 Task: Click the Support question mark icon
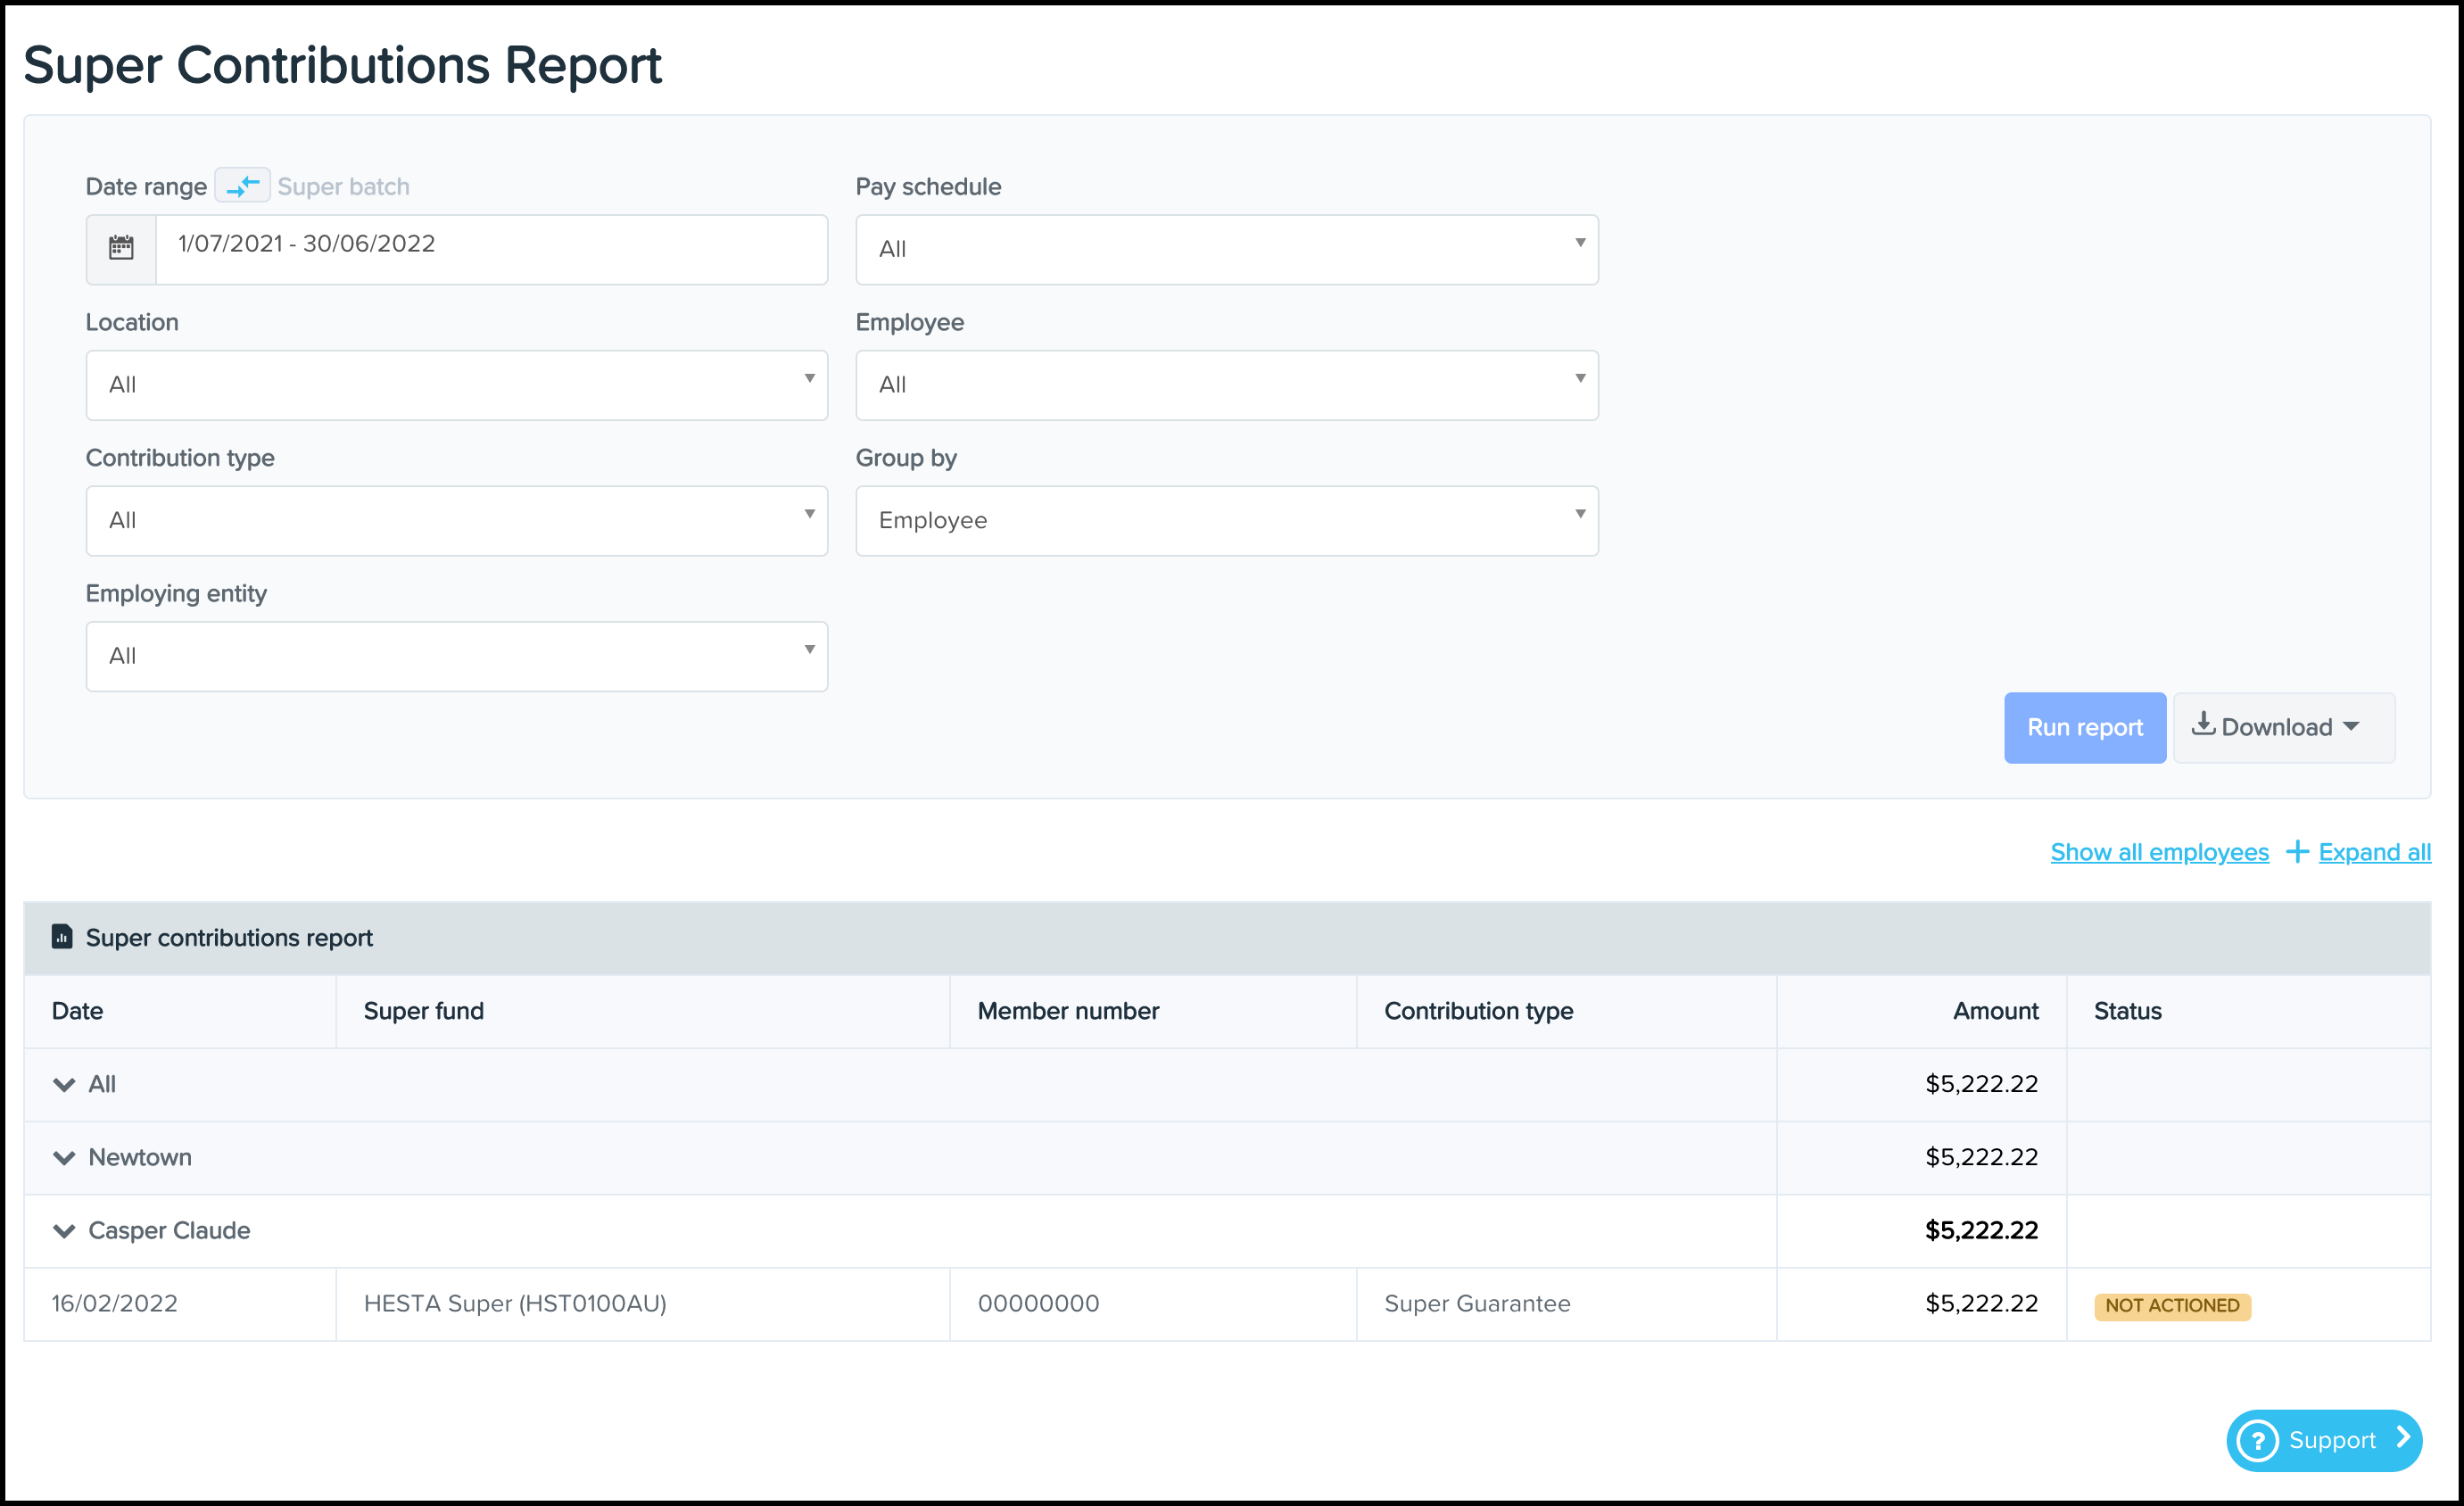(x=2257, y=1440)
